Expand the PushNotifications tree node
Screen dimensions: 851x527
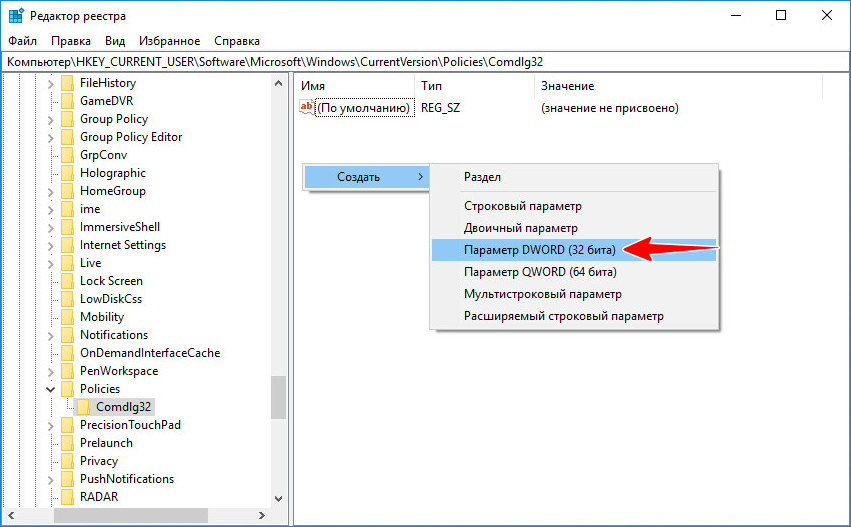click(x=50, y=480)
